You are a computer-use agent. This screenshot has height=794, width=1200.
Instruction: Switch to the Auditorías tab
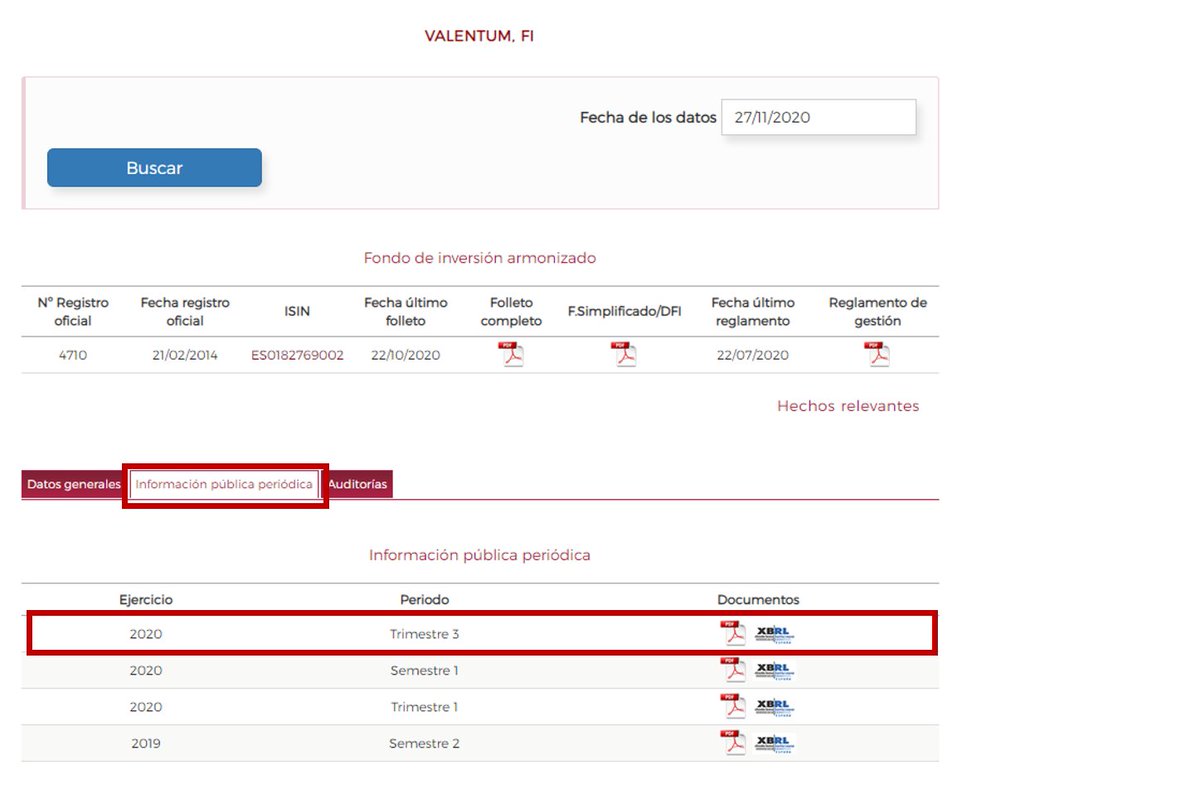357,484
